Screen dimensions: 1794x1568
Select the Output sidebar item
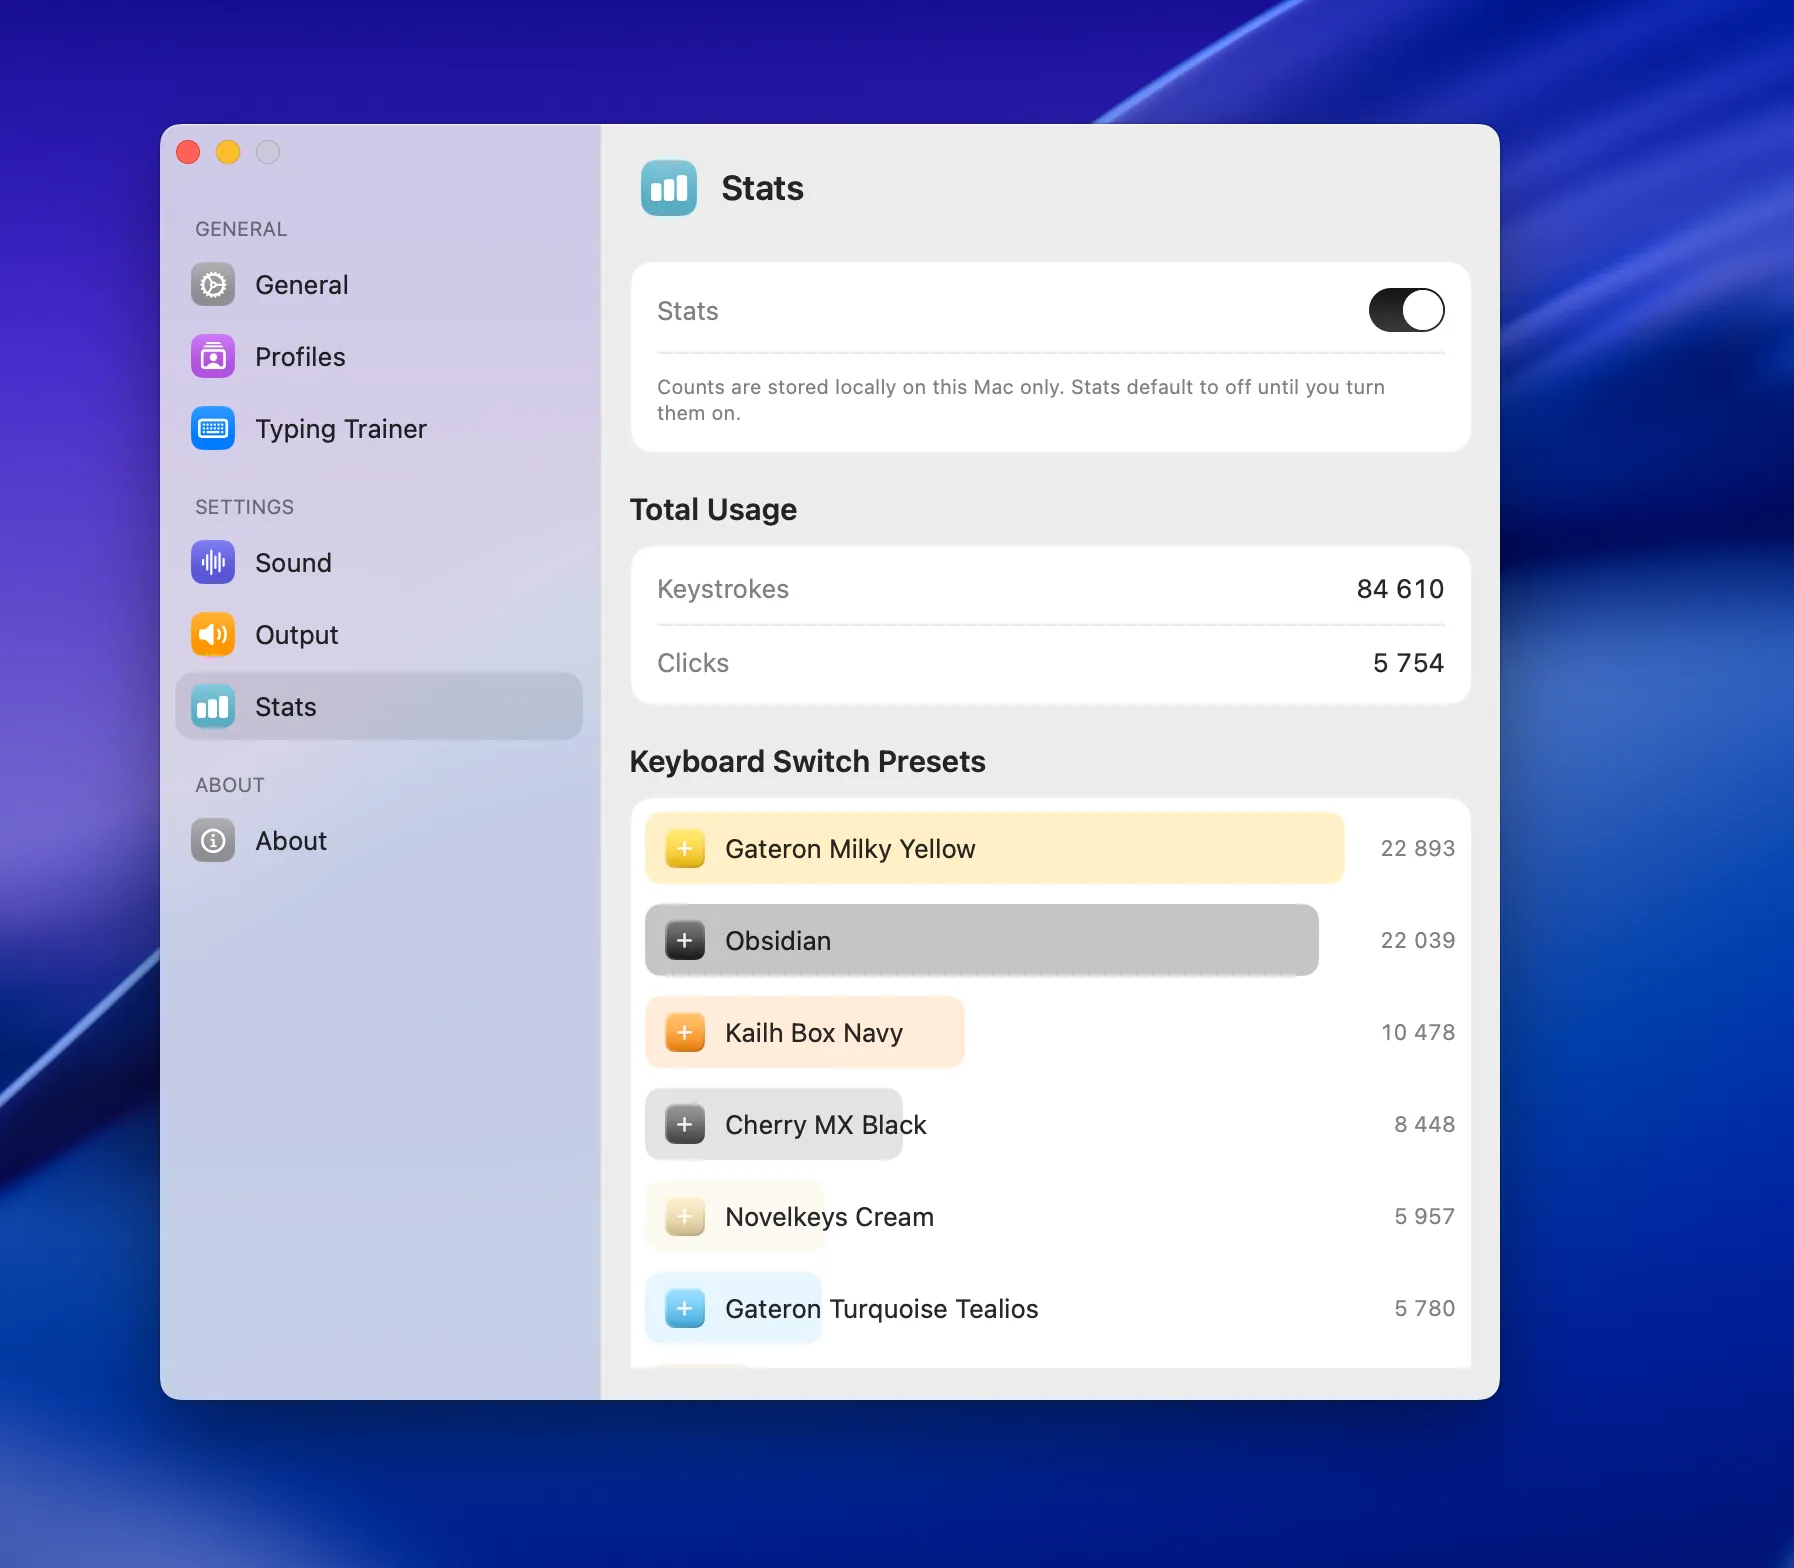379,635
